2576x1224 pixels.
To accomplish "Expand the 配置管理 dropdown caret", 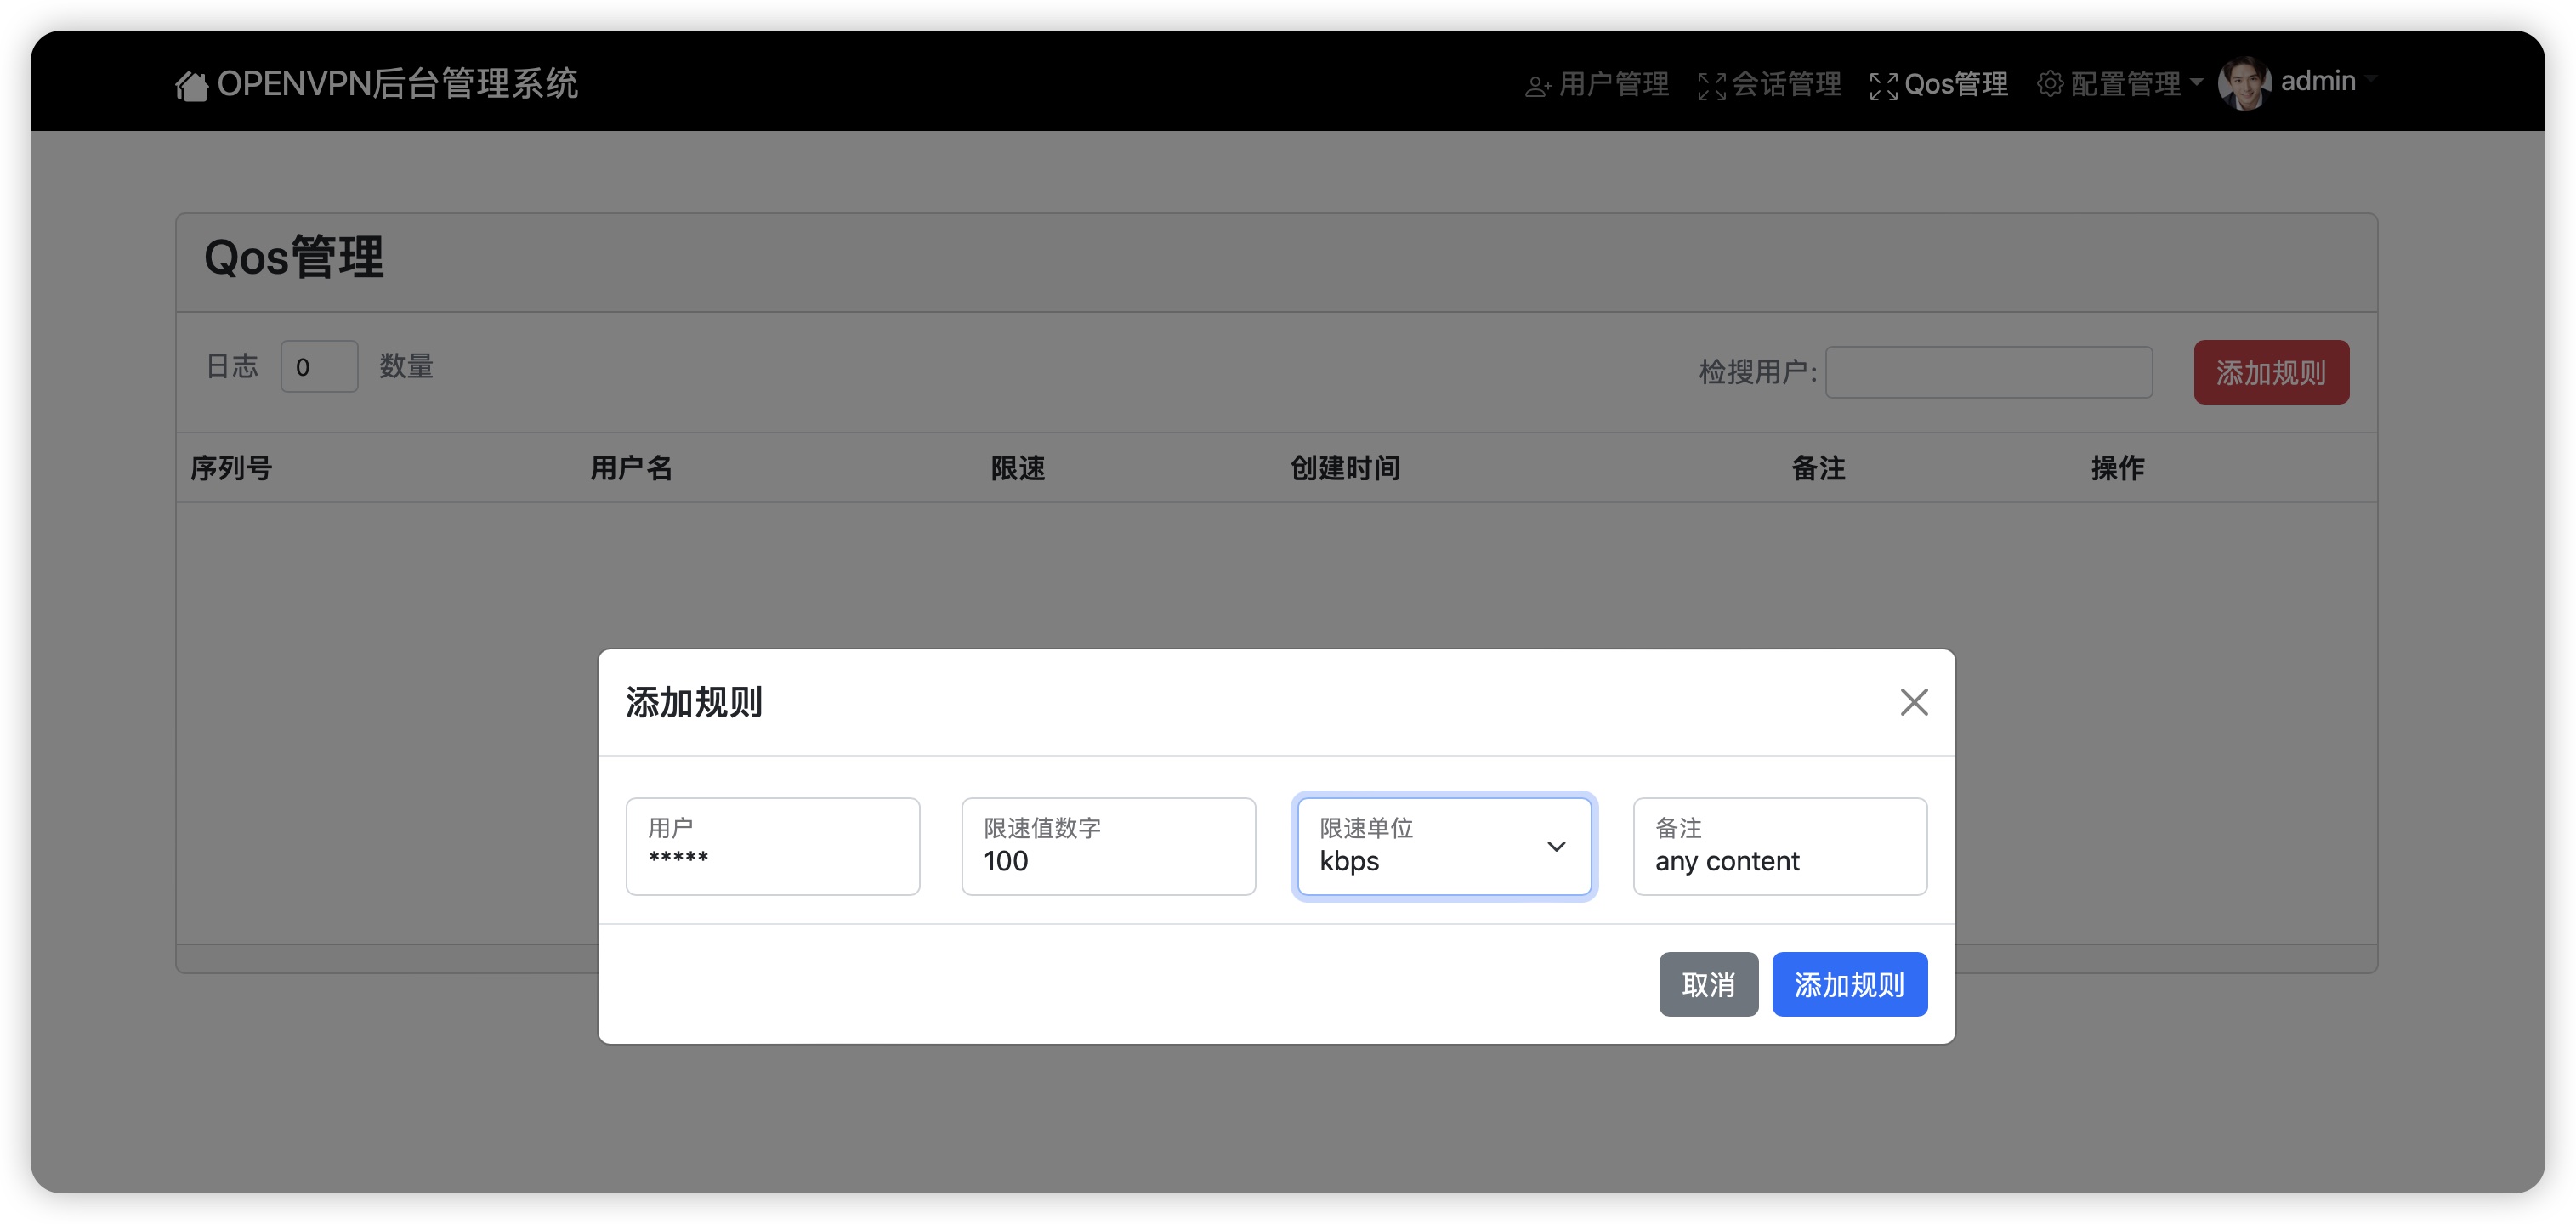I will (x=2196, y=82).
